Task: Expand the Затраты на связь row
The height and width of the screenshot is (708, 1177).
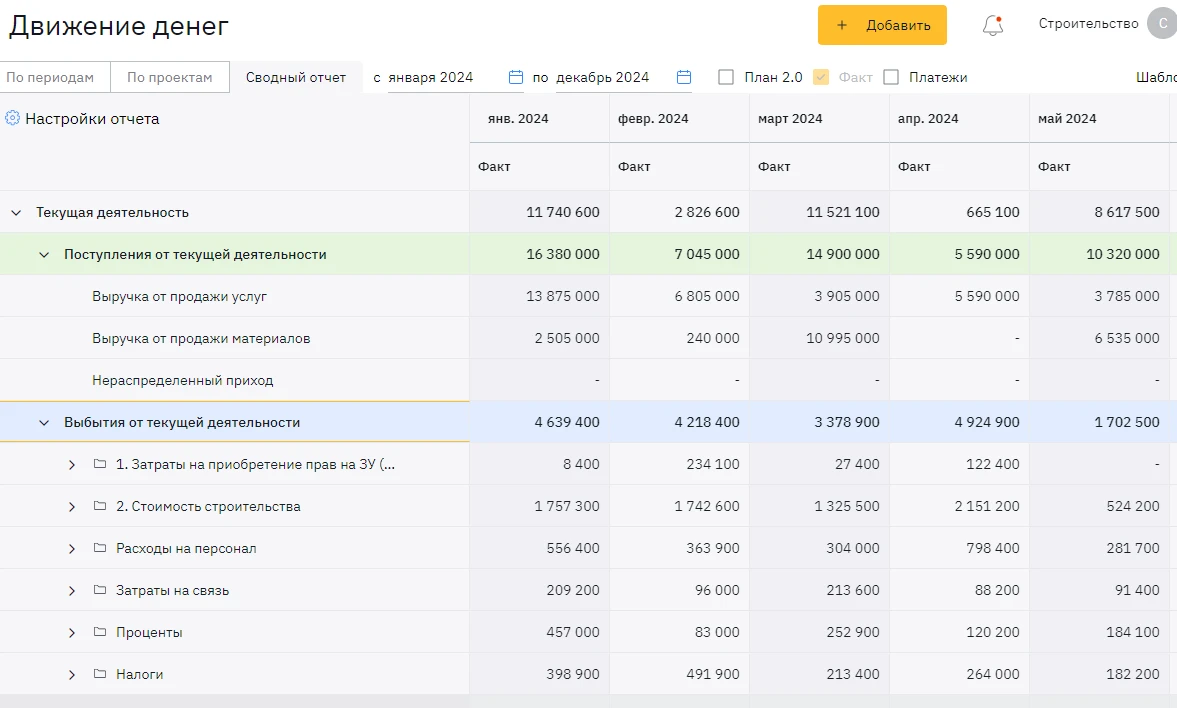Action: pyautogui.click(x=72, y=591)
